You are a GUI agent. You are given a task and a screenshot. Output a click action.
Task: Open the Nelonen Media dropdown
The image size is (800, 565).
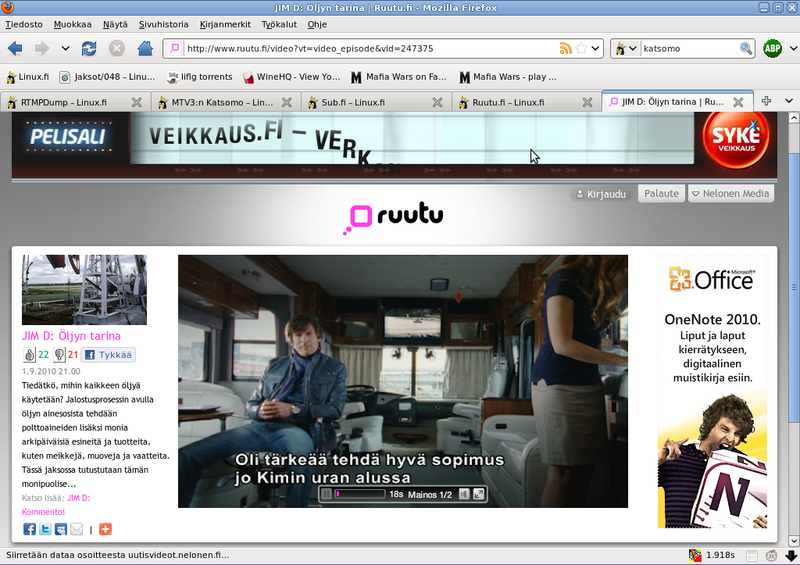click(x=730, y=194)
